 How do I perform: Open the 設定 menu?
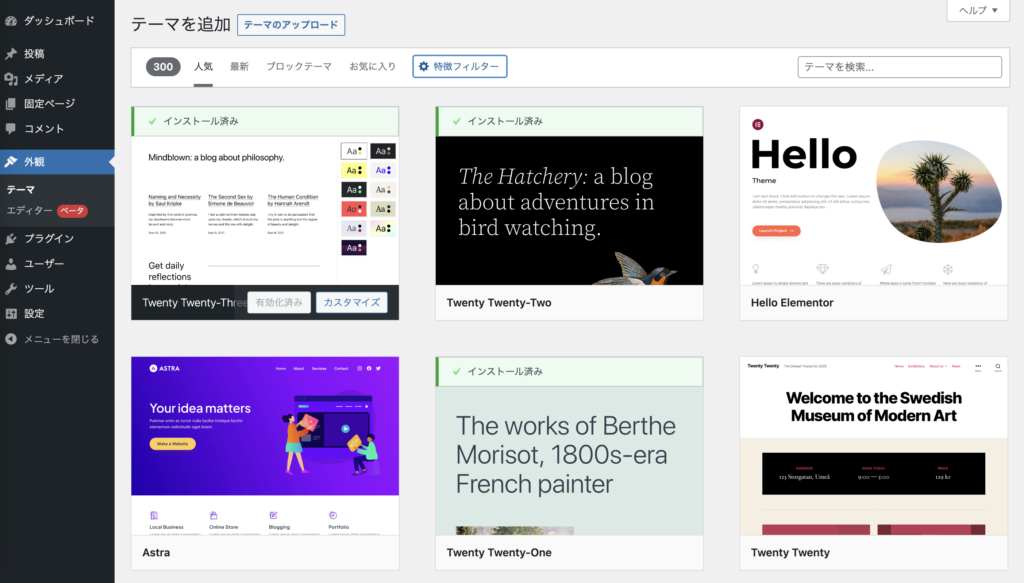pos(57,313)
